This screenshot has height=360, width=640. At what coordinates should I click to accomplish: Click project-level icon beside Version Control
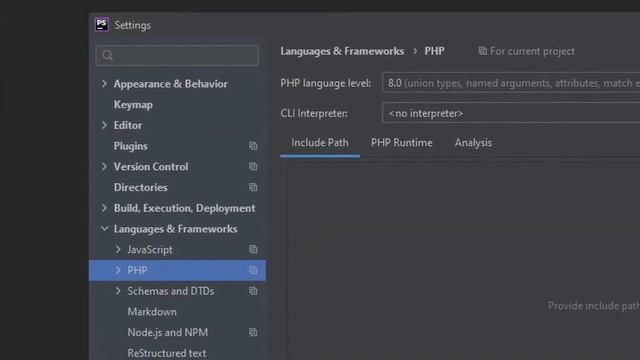253,167
